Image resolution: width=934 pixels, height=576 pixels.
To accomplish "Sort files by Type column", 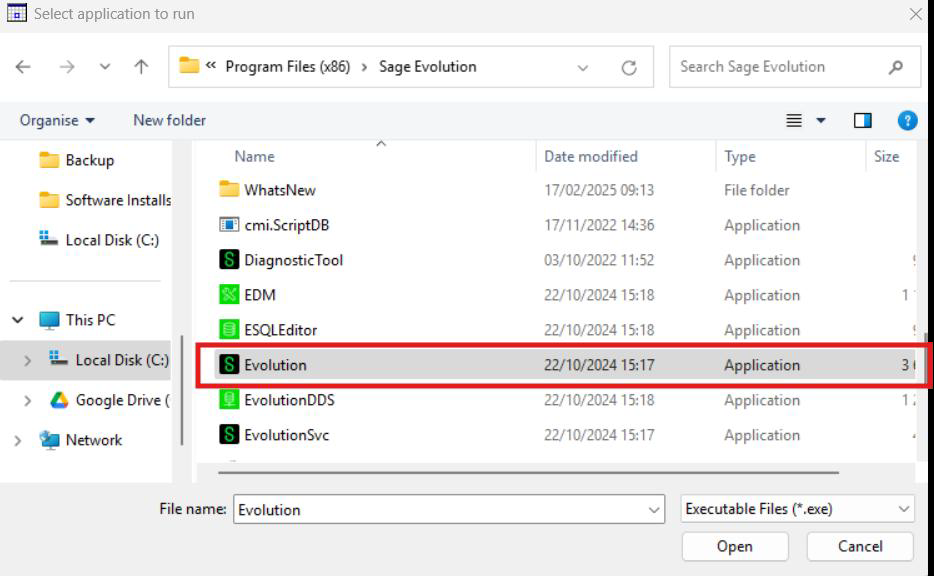I will tap(740, 156).
